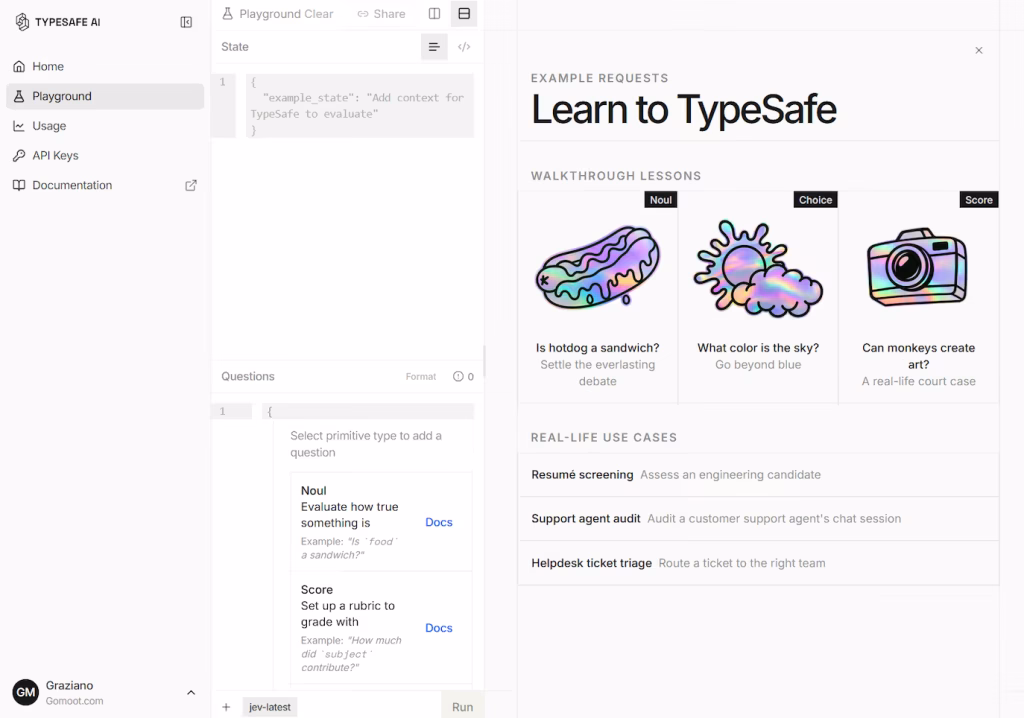Click the Noul badge on hotdog card

[x=661, y=200]
